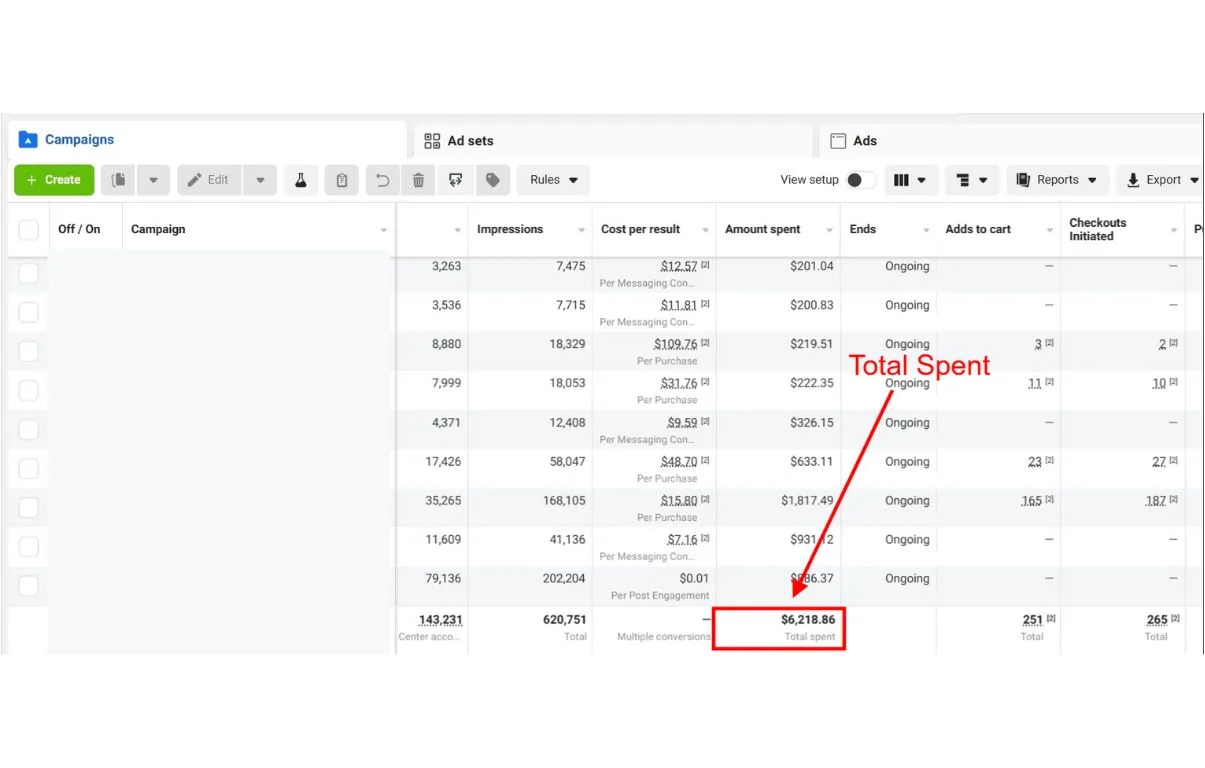This screenshot has height=768, width=1205.
Task: Toggle the View setup switch
Action: point(859,180)
